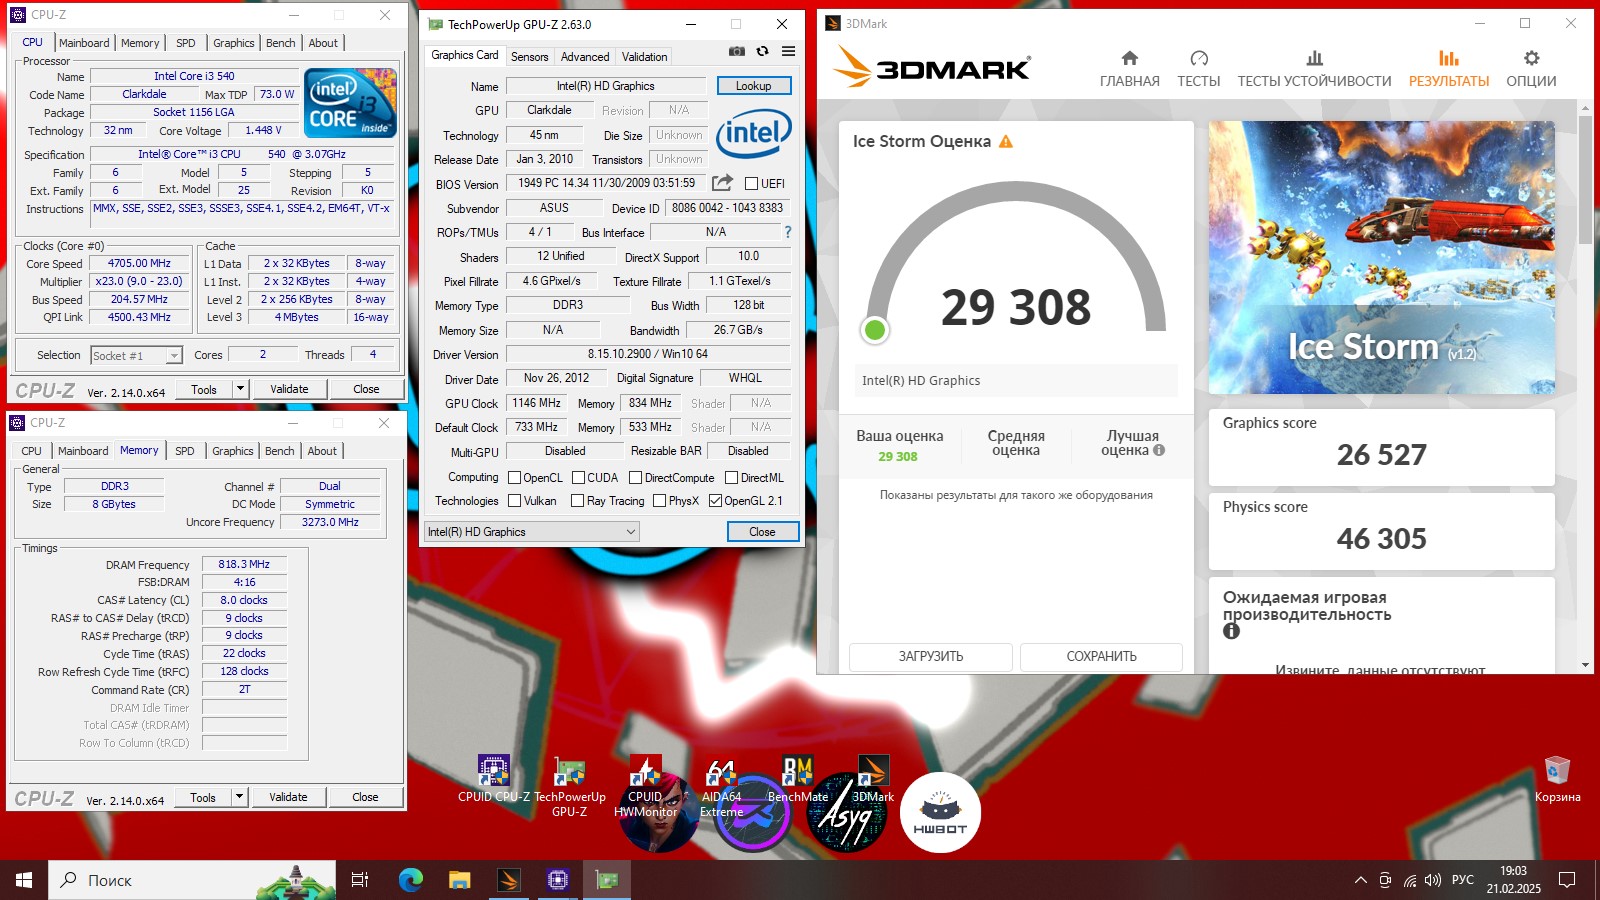The width and height of the screenshot is (1600, 900).
Task: Toggle the PhysX checkbox
Action: tap(659, 501)
